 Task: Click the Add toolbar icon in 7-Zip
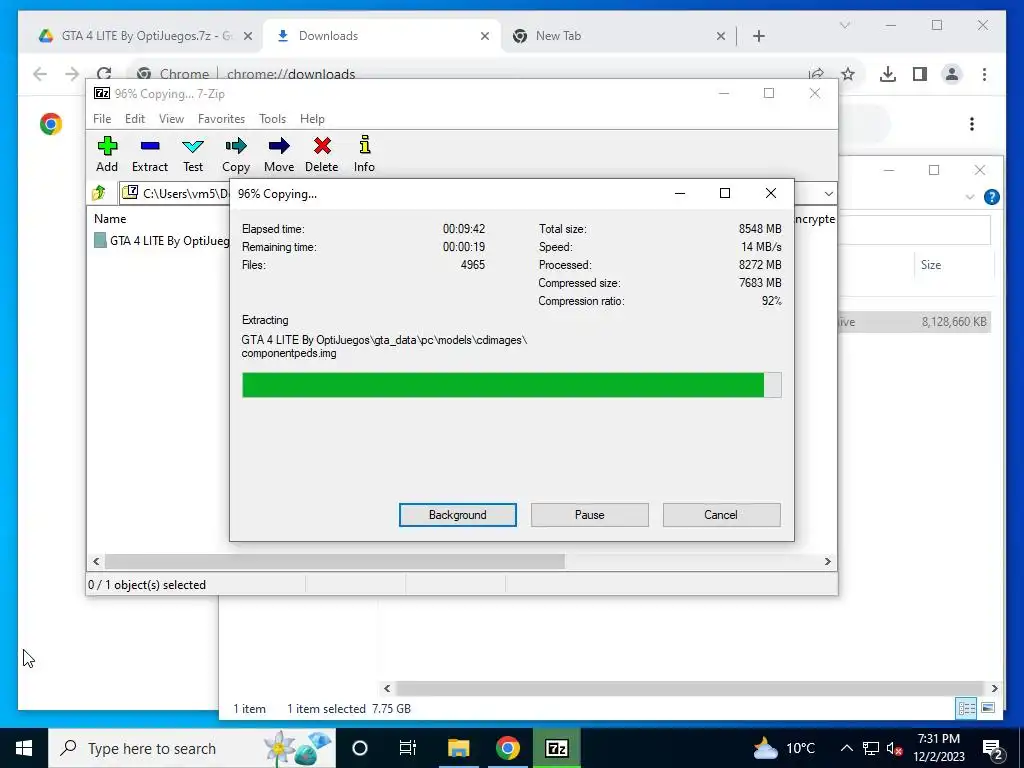(x=107, y=154)
